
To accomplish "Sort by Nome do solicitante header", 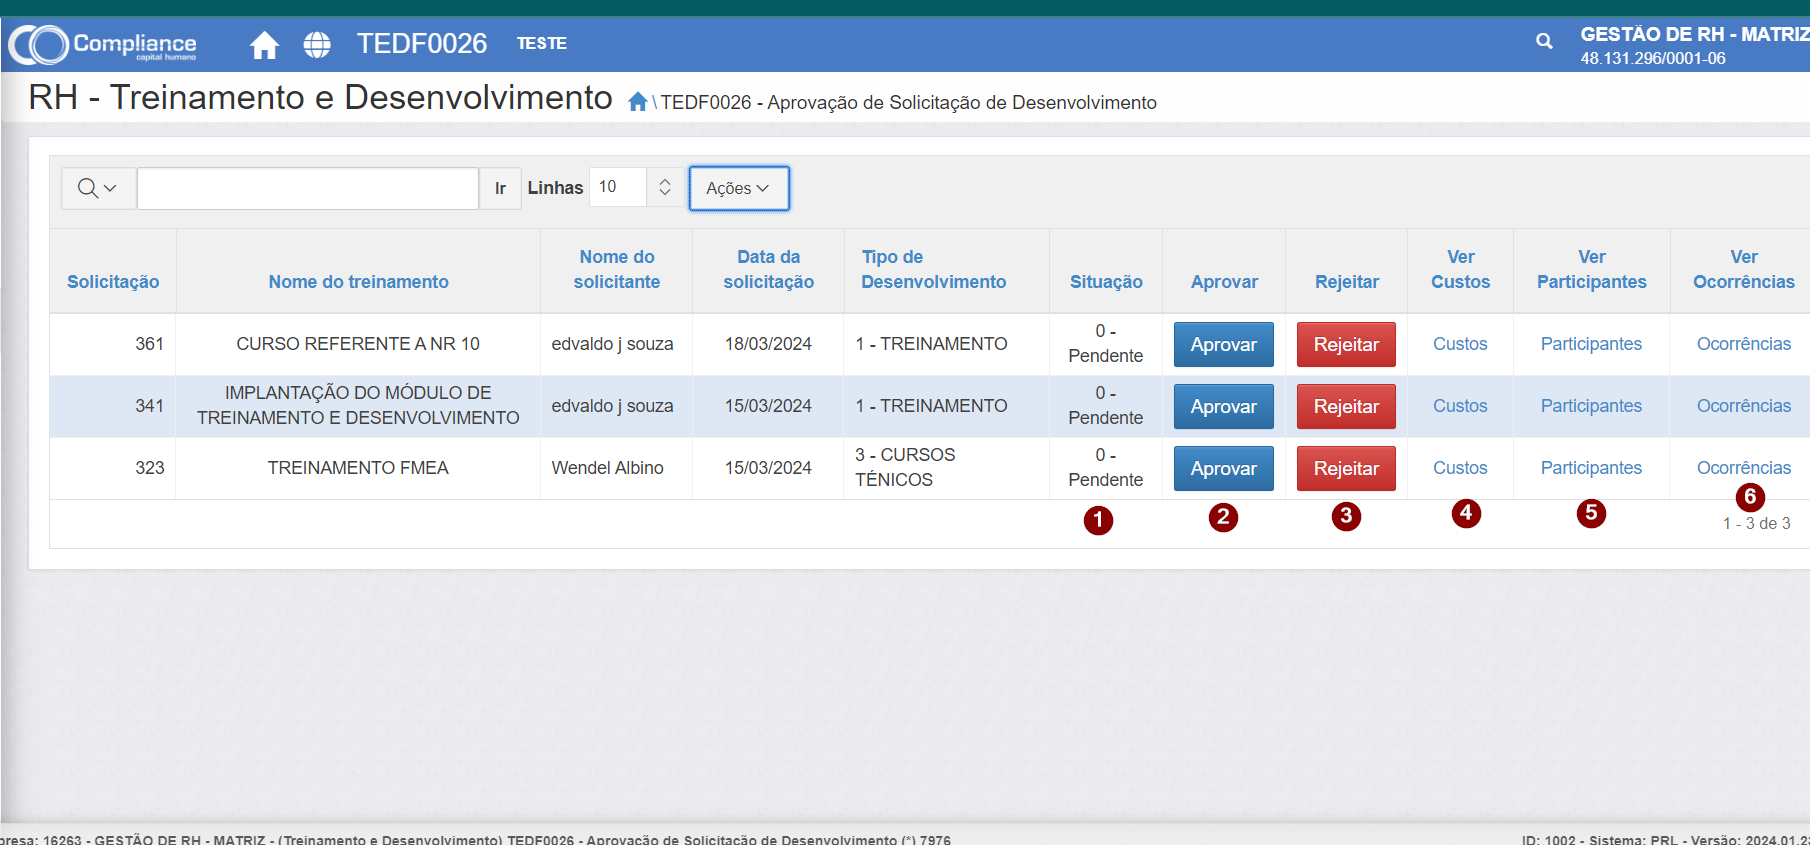I will (x=617, y=269).
